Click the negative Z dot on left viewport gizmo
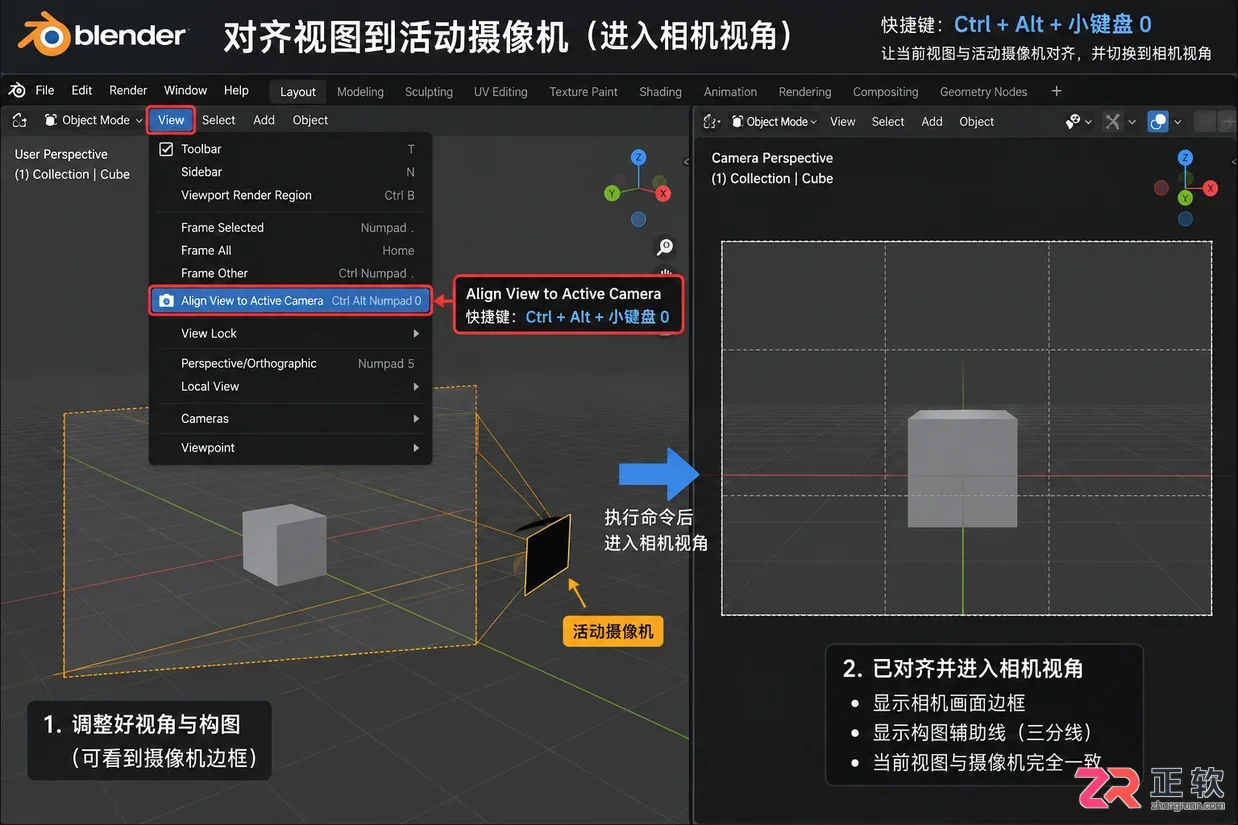The width and height of the screenshot is (1238, 825). (x=638, y=219)
